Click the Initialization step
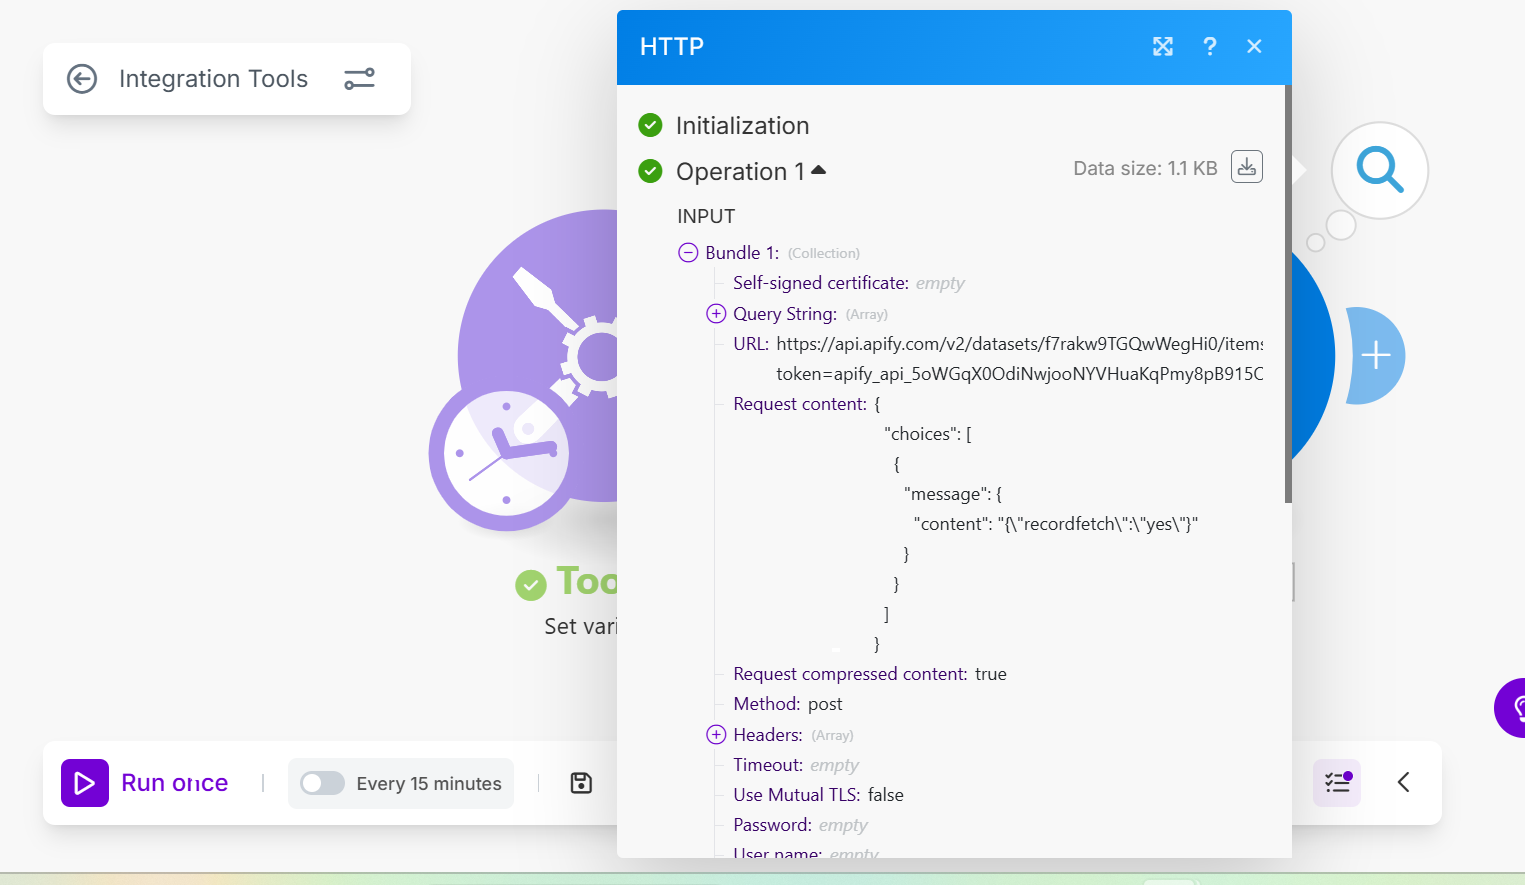 coord(742,126)
